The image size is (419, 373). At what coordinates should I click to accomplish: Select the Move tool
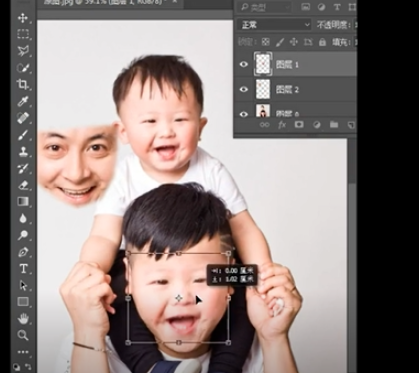[x=23, y=18]
